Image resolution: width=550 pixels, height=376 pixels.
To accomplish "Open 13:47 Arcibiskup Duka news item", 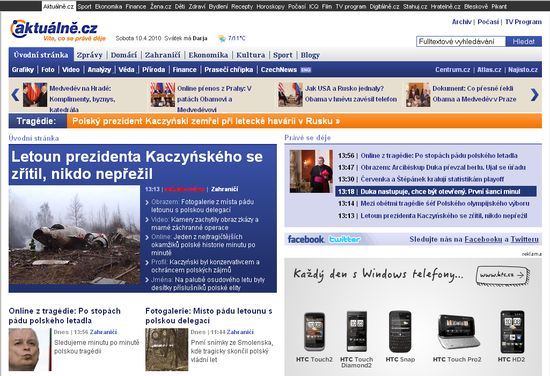I will [443, 167].
